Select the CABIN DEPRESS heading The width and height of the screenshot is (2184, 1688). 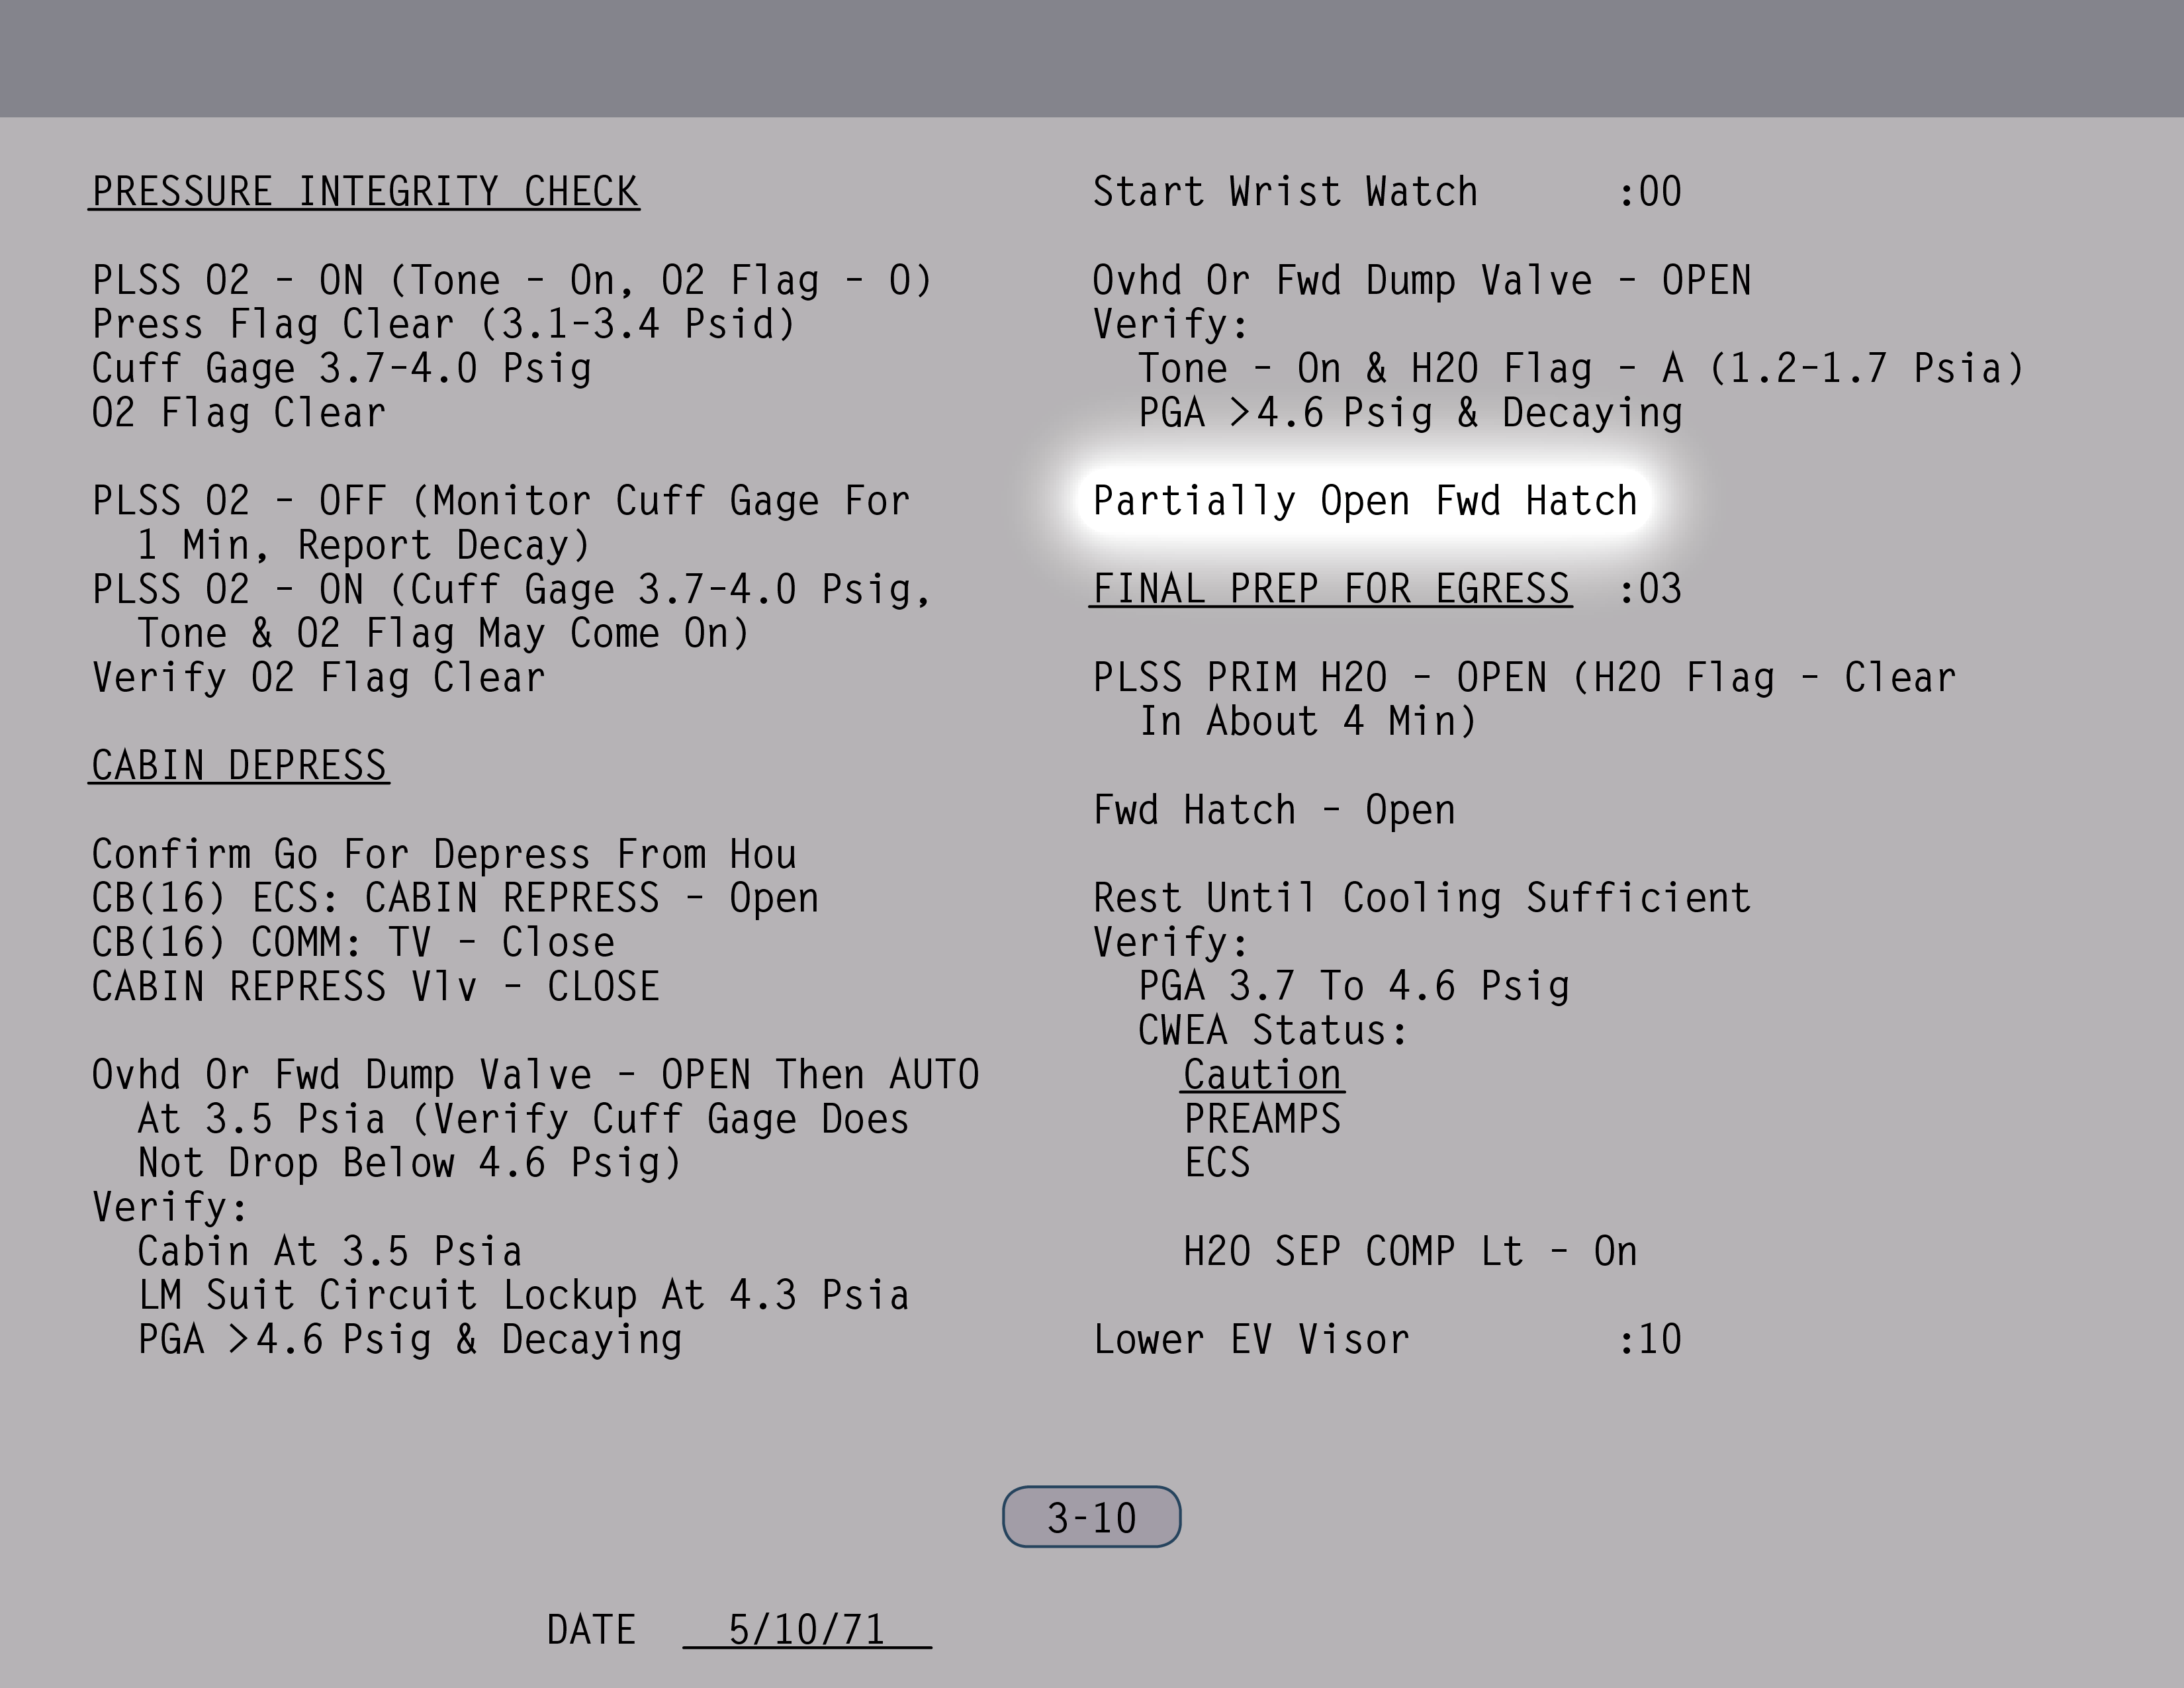click(x=239, y=766)
